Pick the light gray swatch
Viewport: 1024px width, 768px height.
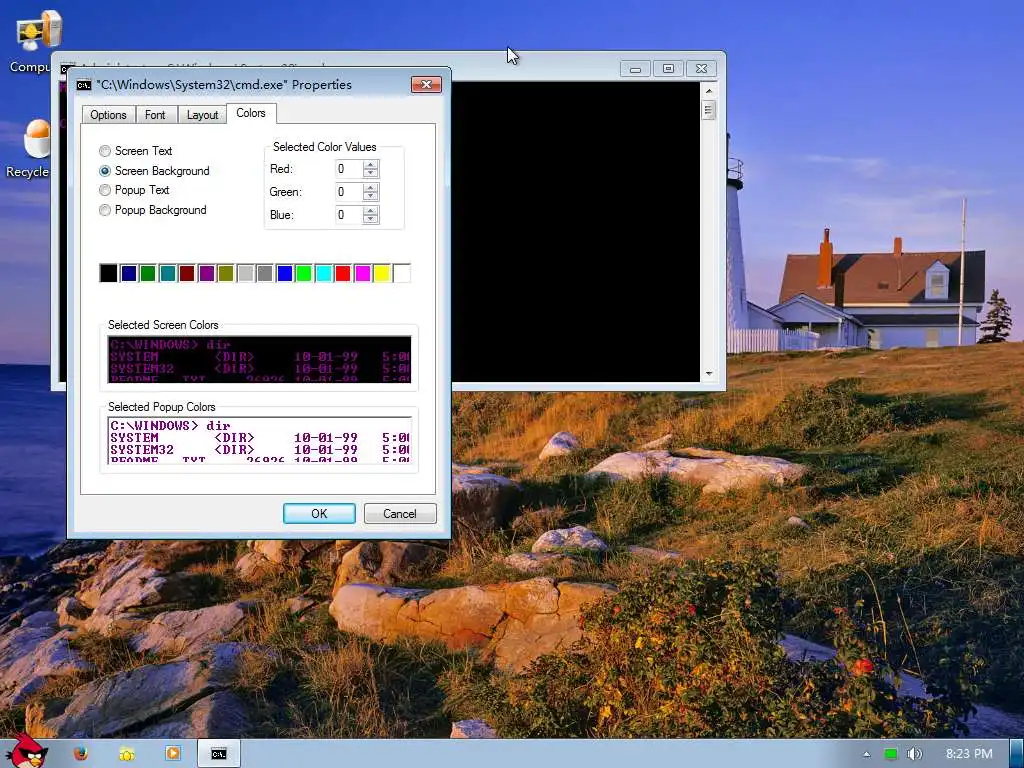pyautogui.click(x=246, y=273)
